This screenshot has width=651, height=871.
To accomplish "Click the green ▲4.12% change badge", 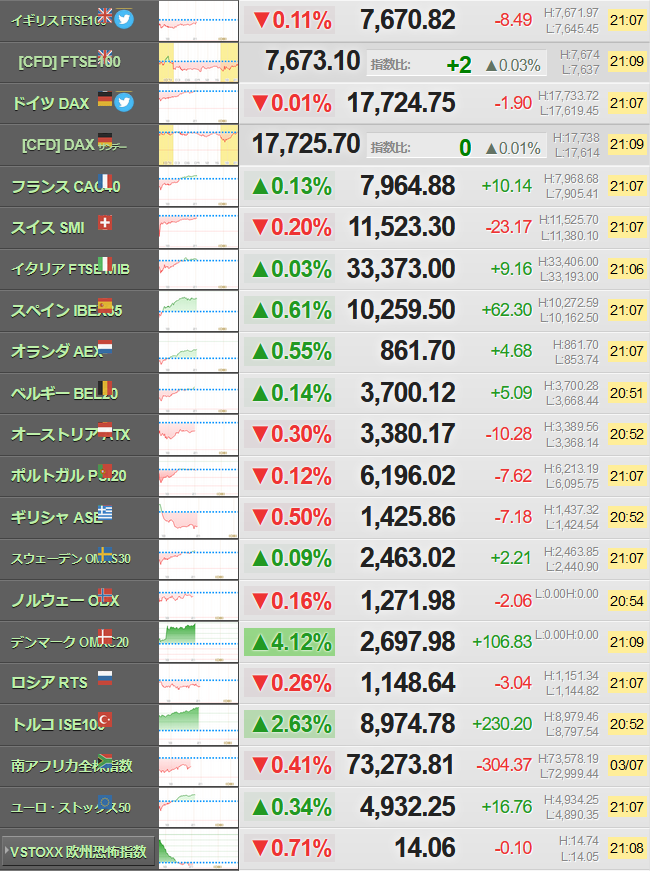I will pyautogui.click(x=289, y=642).
